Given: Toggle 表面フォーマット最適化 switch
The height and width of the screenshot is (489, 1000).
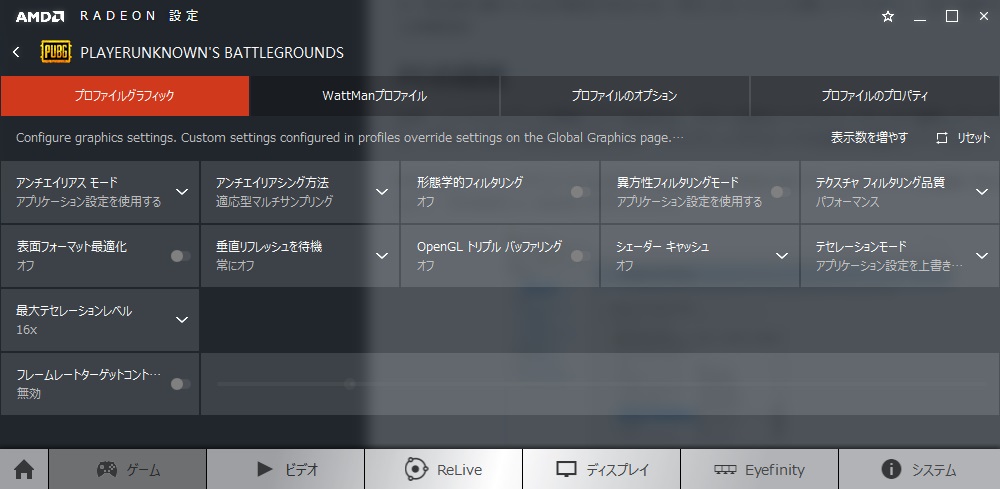Looking at the screenshot, I should [x=180, y=256].
